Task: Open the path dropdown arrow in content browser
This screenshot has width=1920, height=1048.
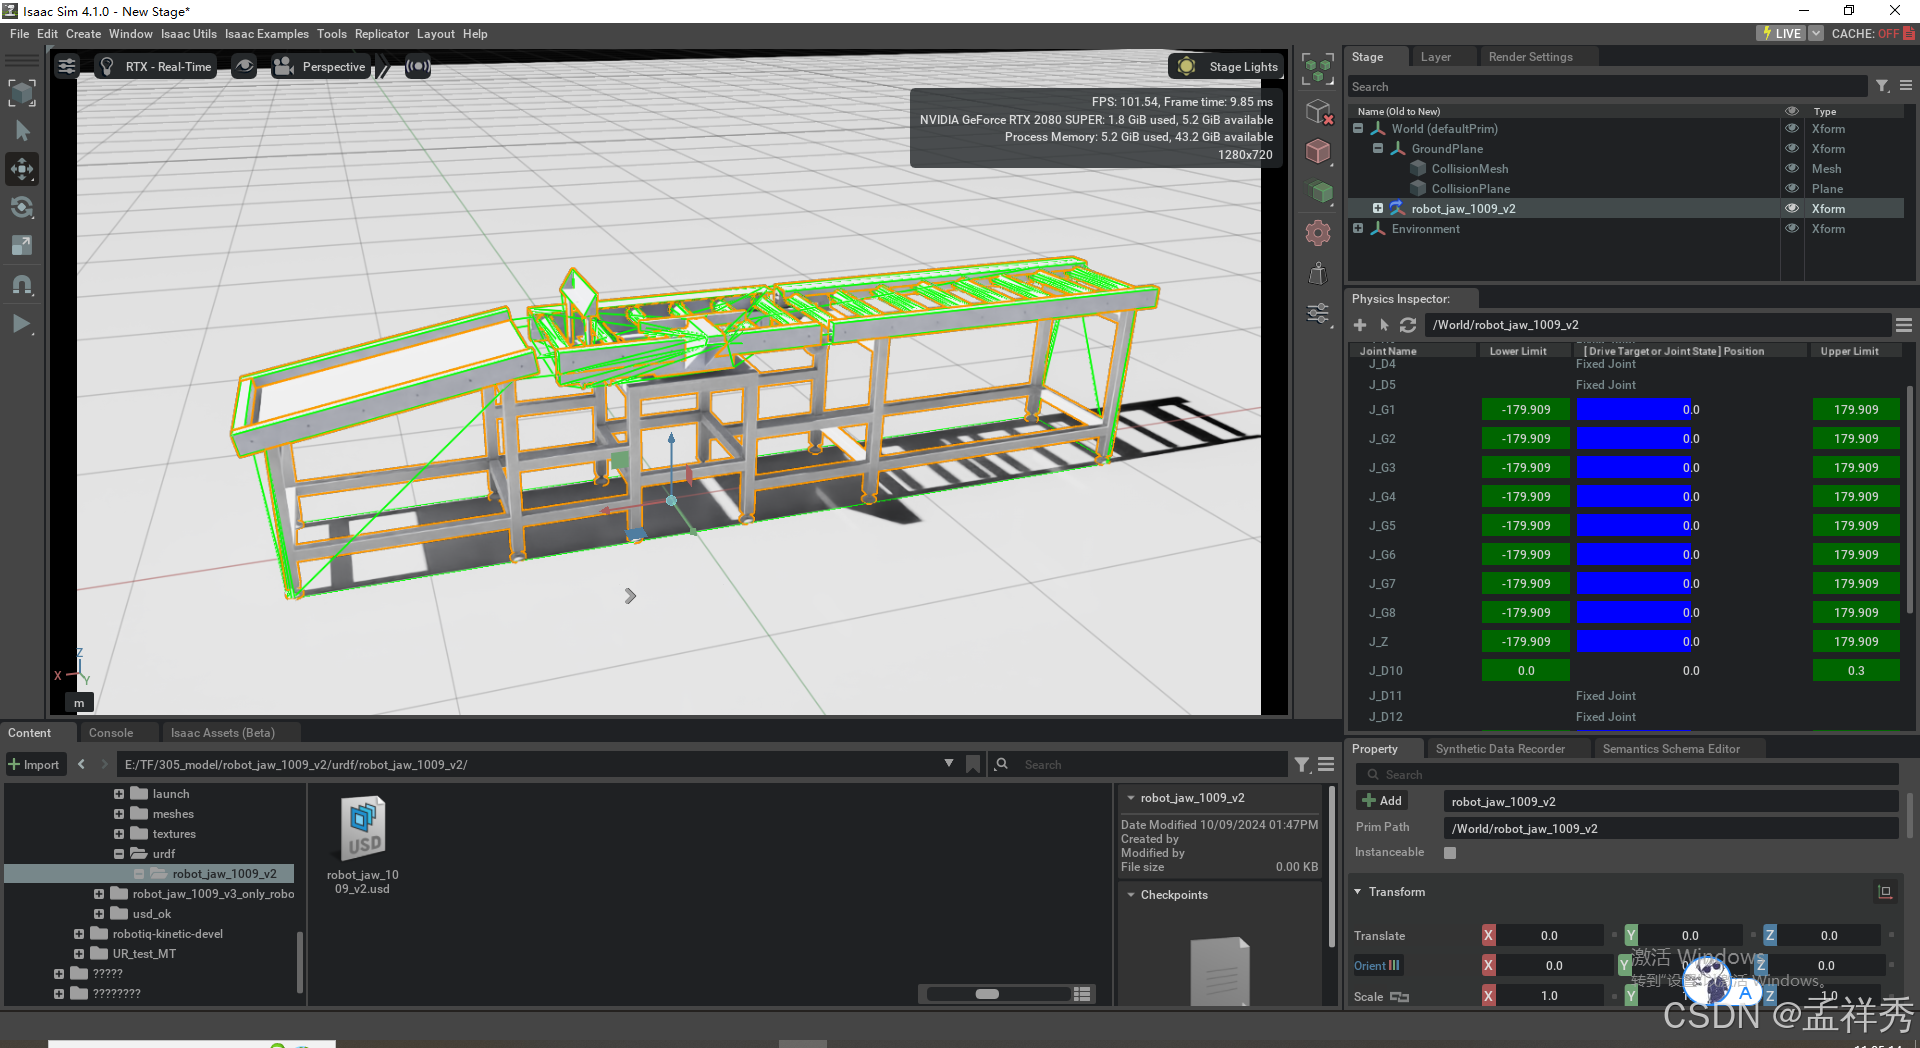Action: point(949,764)
